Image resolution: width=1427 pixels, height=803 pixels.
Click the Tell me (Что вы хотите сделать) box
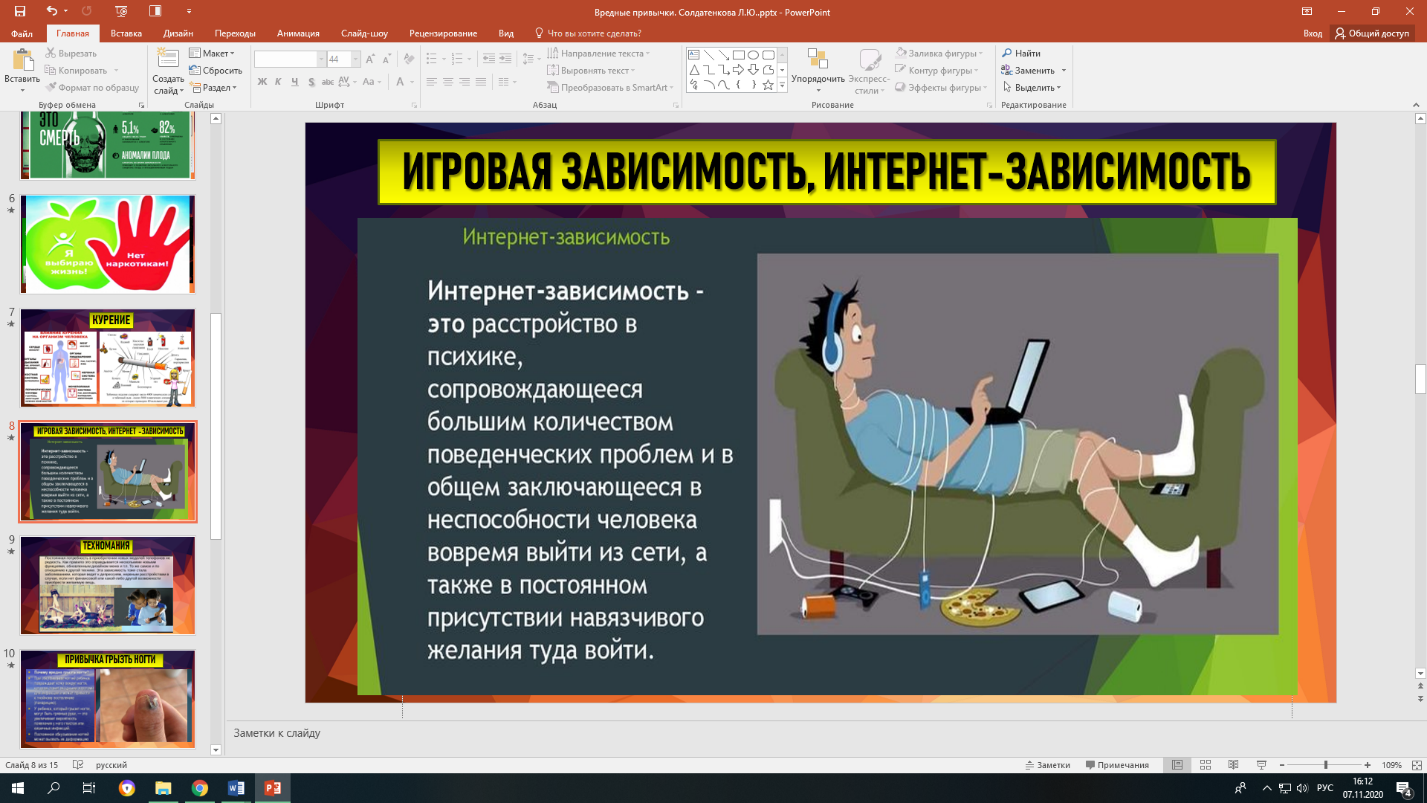[588, 33]
